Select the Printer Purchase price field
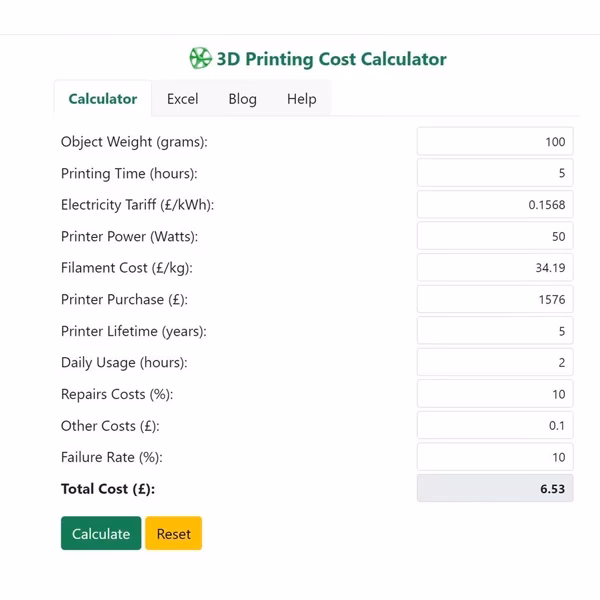This screenshot has width=600, height=600. [494, 300]
